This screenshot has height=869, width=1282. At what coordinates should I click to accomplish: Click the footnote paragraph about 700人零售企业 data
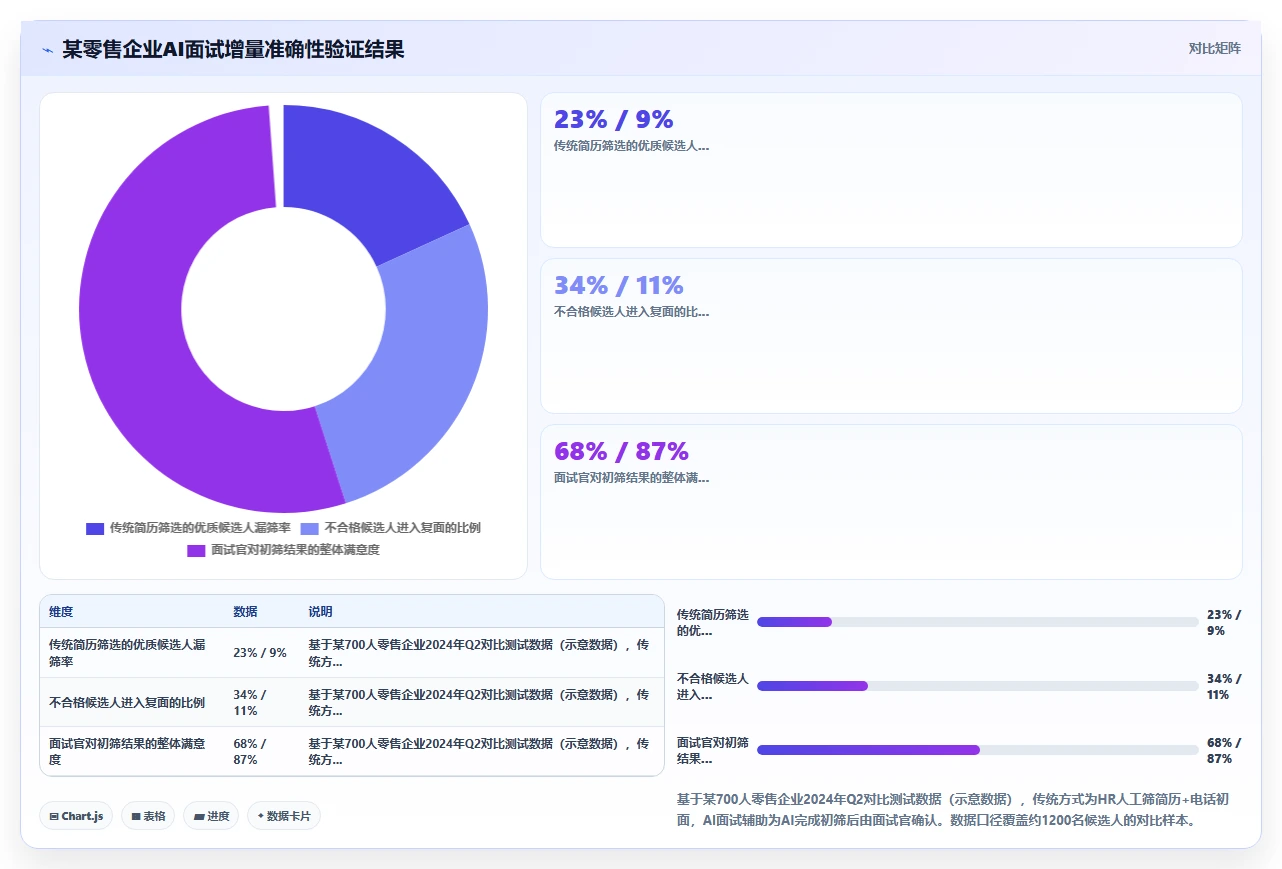pos(957,810)
